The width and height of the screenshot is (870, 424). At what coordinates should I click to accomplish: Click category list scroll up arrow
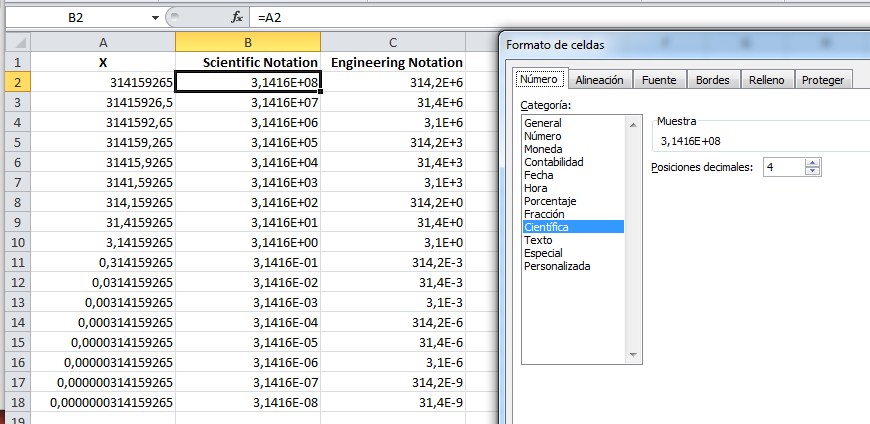coord(633,125)
